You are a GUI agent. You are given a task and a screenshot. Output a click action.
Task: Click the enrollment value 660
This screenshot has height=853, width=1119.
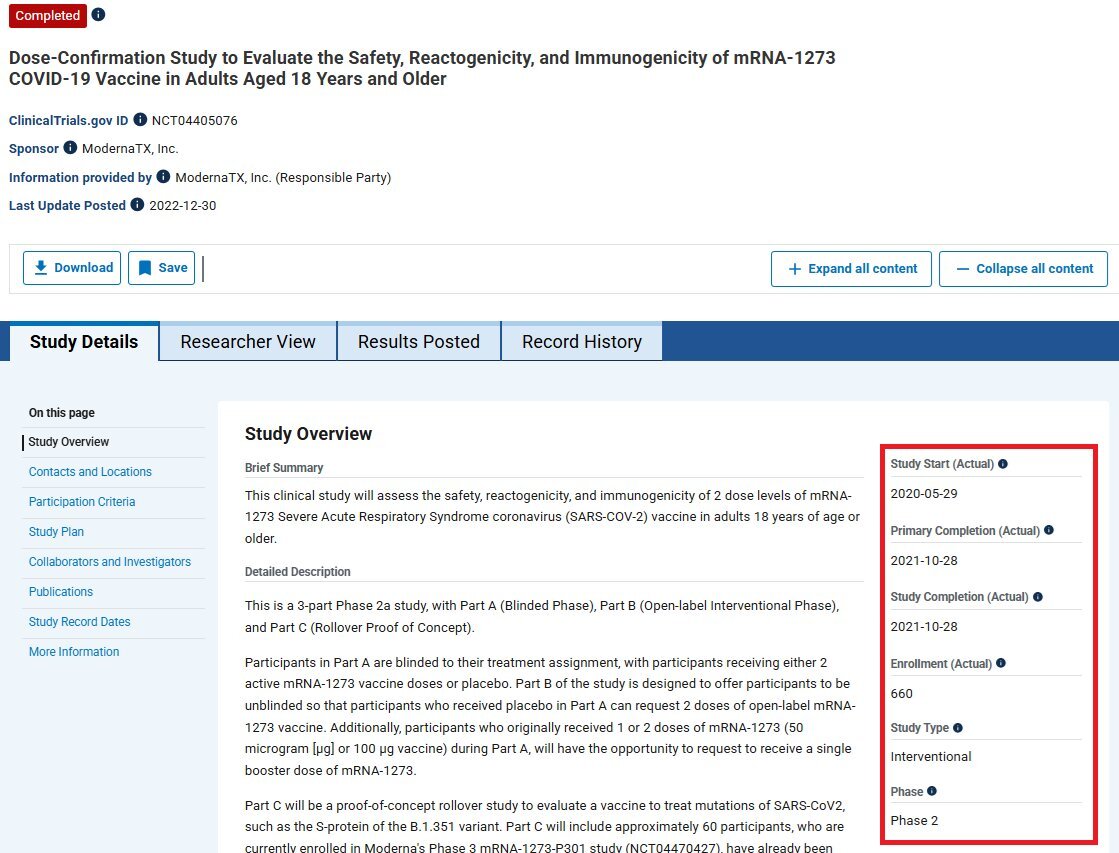901,693
